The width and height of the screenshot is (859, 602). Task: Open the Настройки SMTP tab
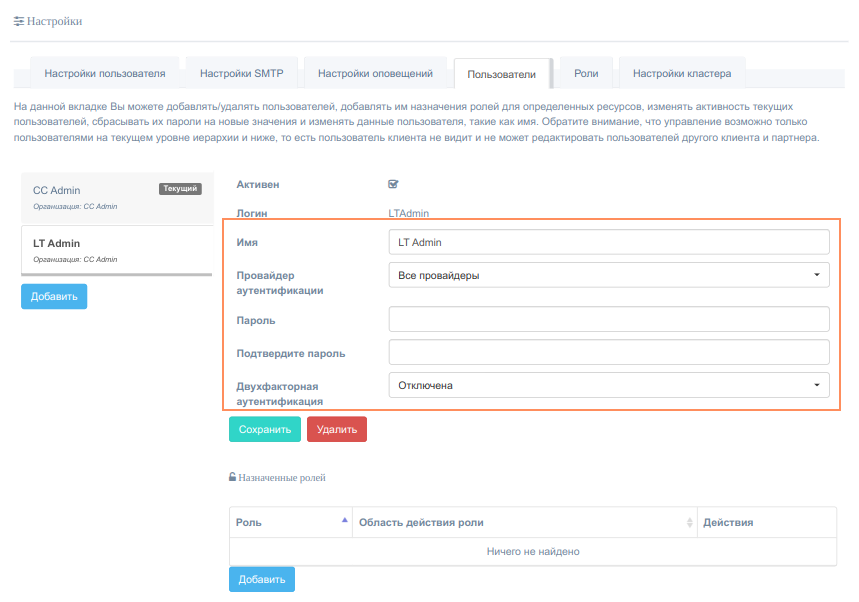(x=241, y=73)
